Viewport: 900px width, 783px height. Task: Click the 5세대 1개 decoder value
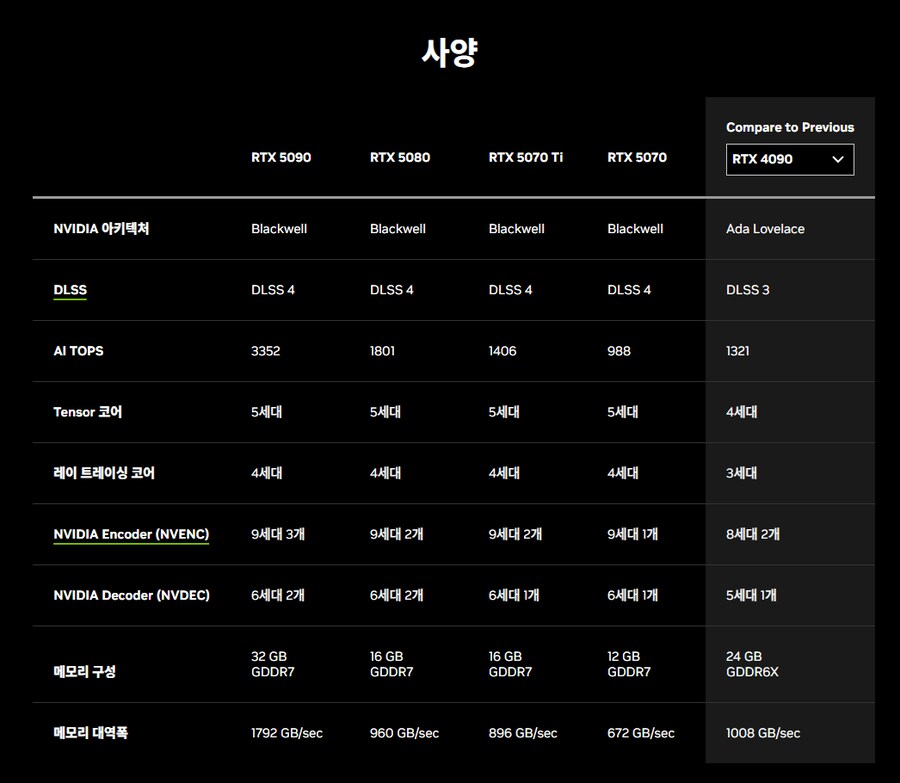[751, 595]
